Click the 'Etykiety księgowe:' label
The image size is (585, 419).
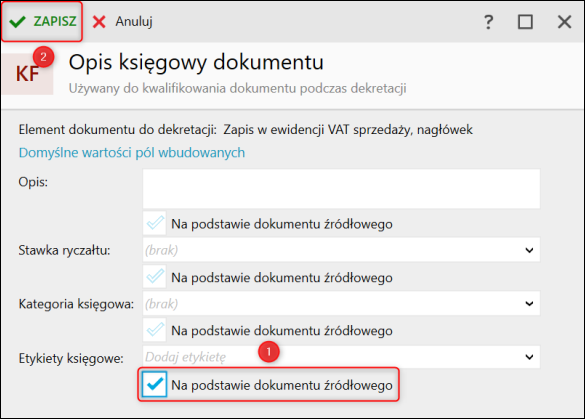tap(71, 358)
